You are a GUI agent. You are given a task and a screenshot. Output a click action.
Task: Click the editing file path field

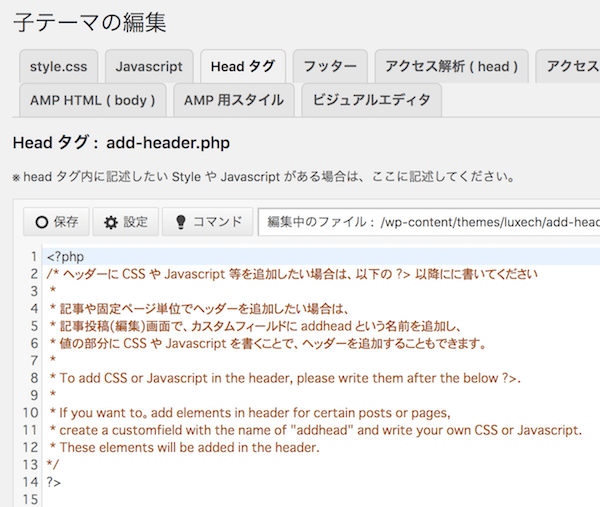pos(429,222)
